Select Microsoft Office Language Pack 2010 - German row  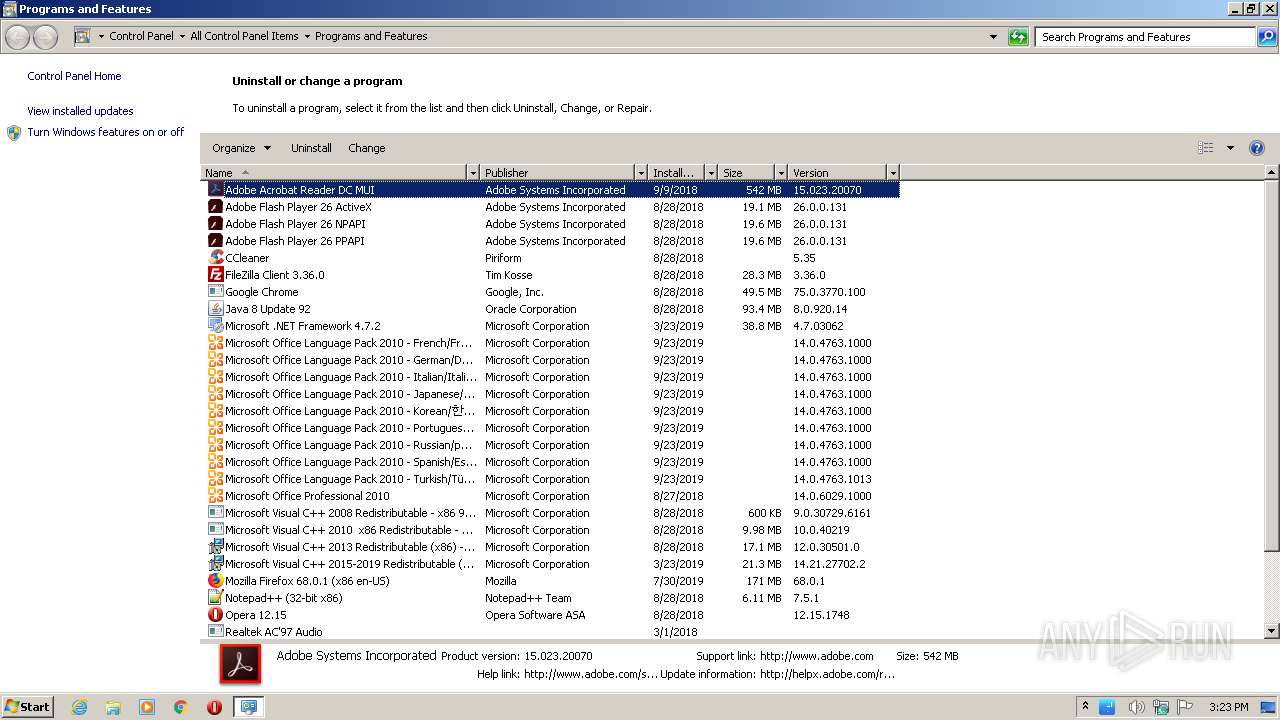click(552, 360)
